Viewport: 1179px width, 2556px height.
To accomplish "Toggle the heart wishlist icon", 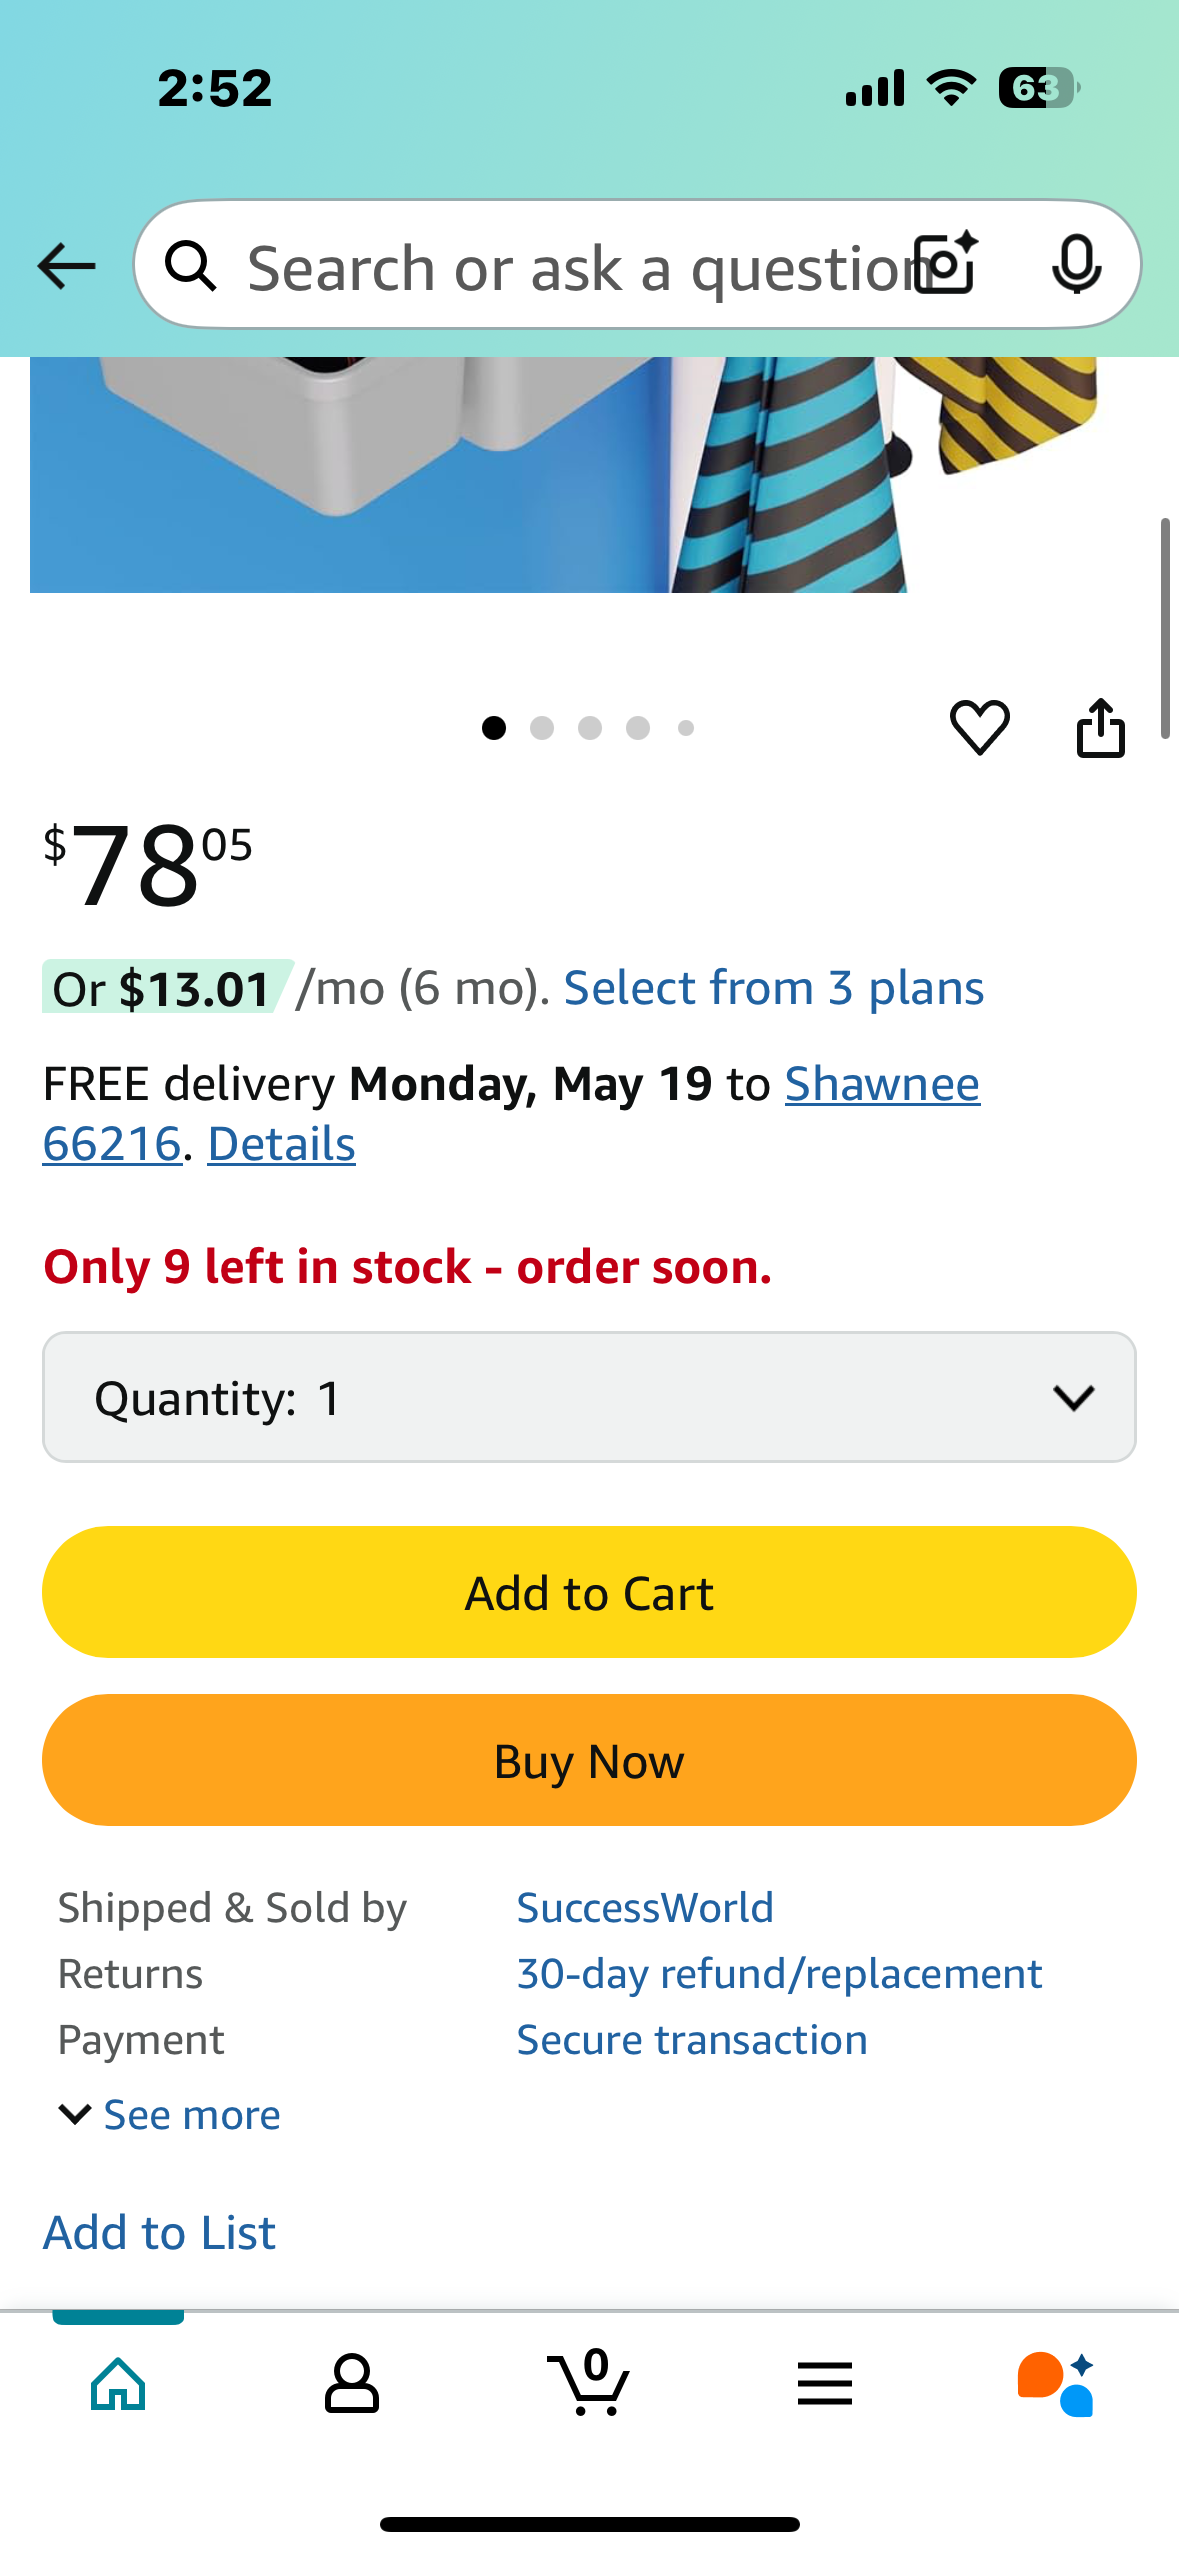I will 979,727.
